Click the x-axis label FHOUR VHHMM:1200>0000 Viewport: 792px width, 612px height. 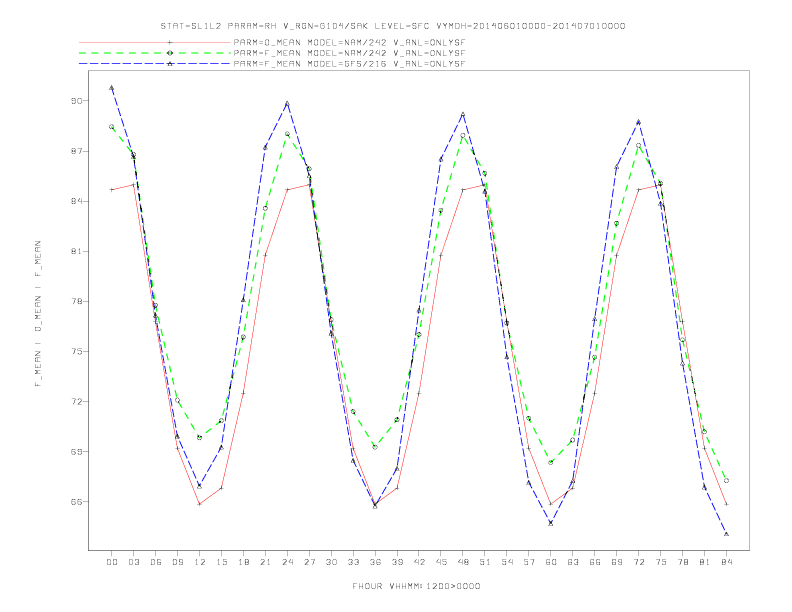pyautogui.click(x=416, y=586)
